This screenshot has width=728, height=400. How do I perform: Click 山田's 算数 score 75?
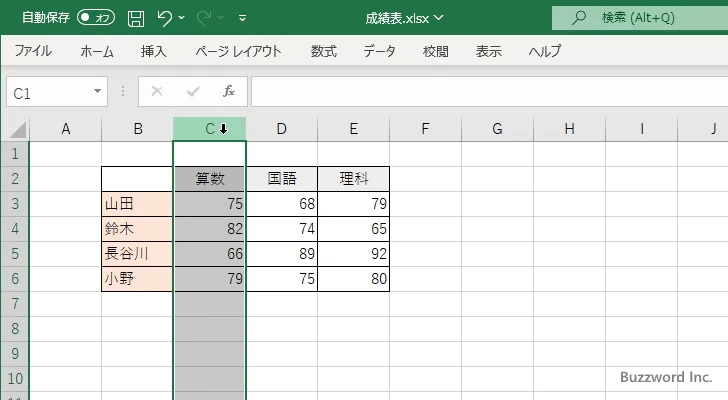click(209, 204)
